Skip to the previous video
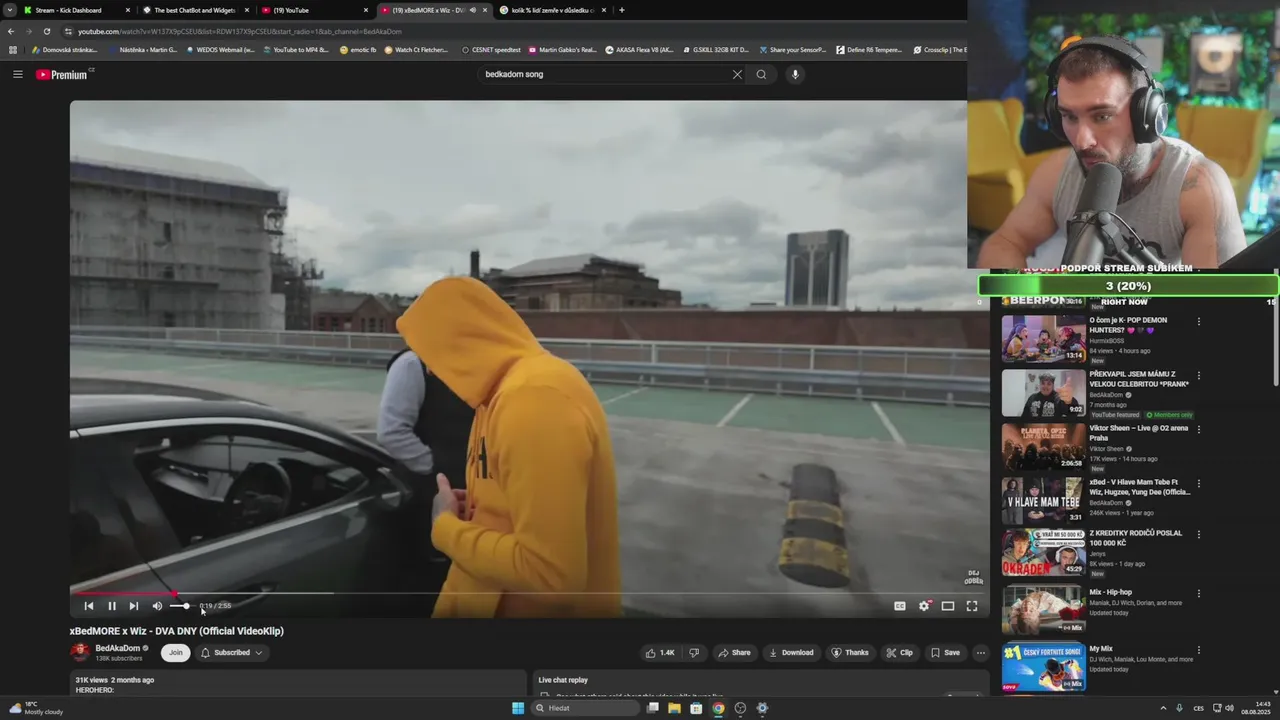The height and width of the screenshot is (720, 1280). (x=89, y=606)
